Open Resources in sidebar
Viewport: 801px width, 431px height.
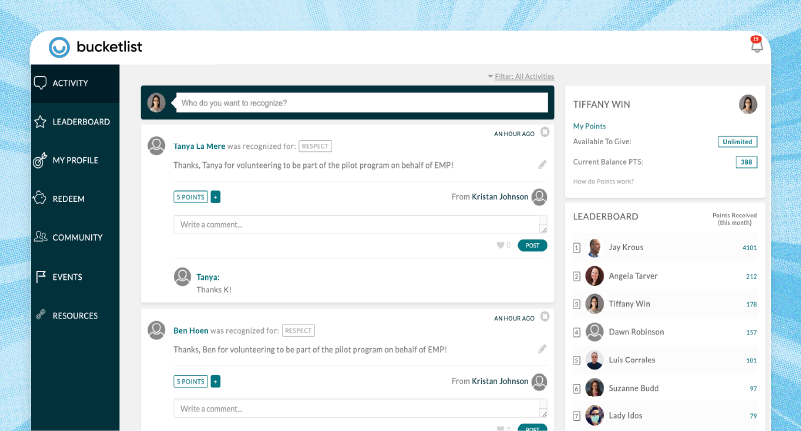pyautogui.click(x=75, y=316)
